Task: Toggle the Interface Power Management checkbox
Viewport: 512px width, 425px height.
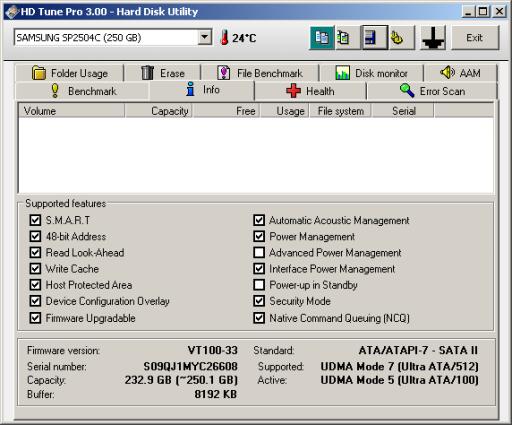Action: click(259, 269)
